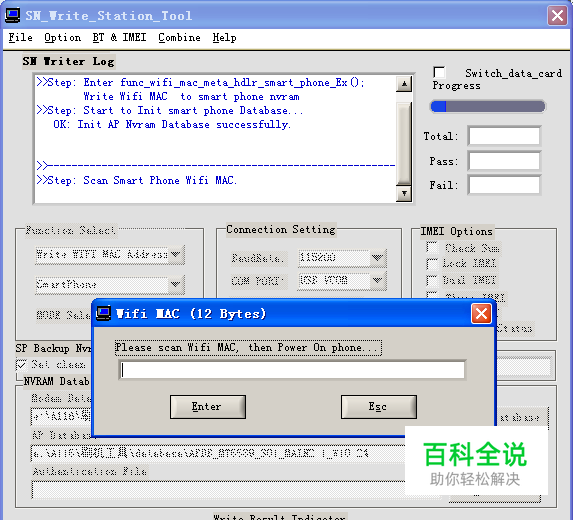This screenshot has height=520, width=573.
Task: Toggle the Lock IMEI checkbox
Action: (432, 264)
